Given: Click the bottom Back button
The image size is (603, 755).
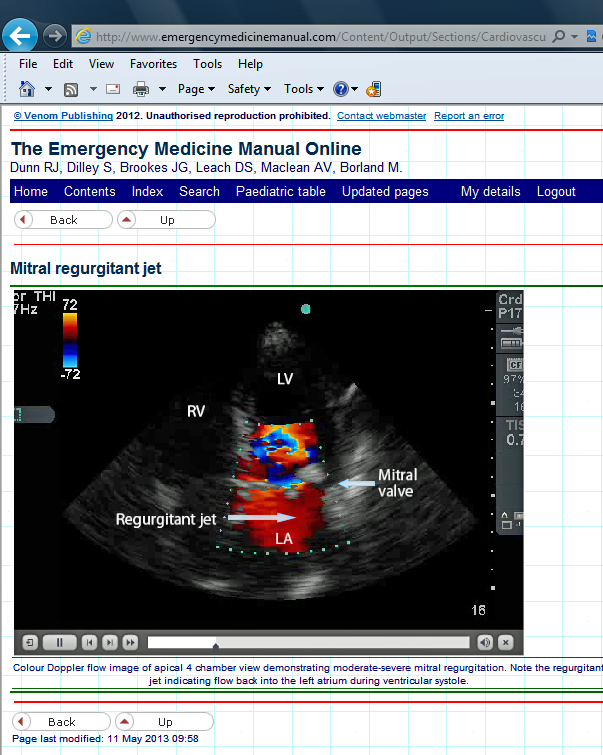Looking at the screenshot, I should [61, 722].
